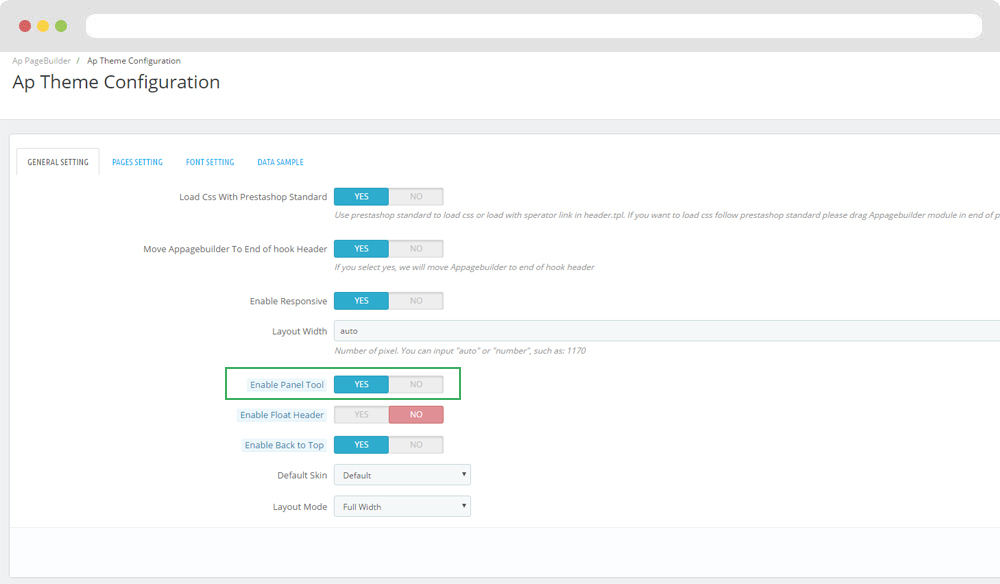
Task: Switch to the General Setting tab
Action: pos(58,162)
